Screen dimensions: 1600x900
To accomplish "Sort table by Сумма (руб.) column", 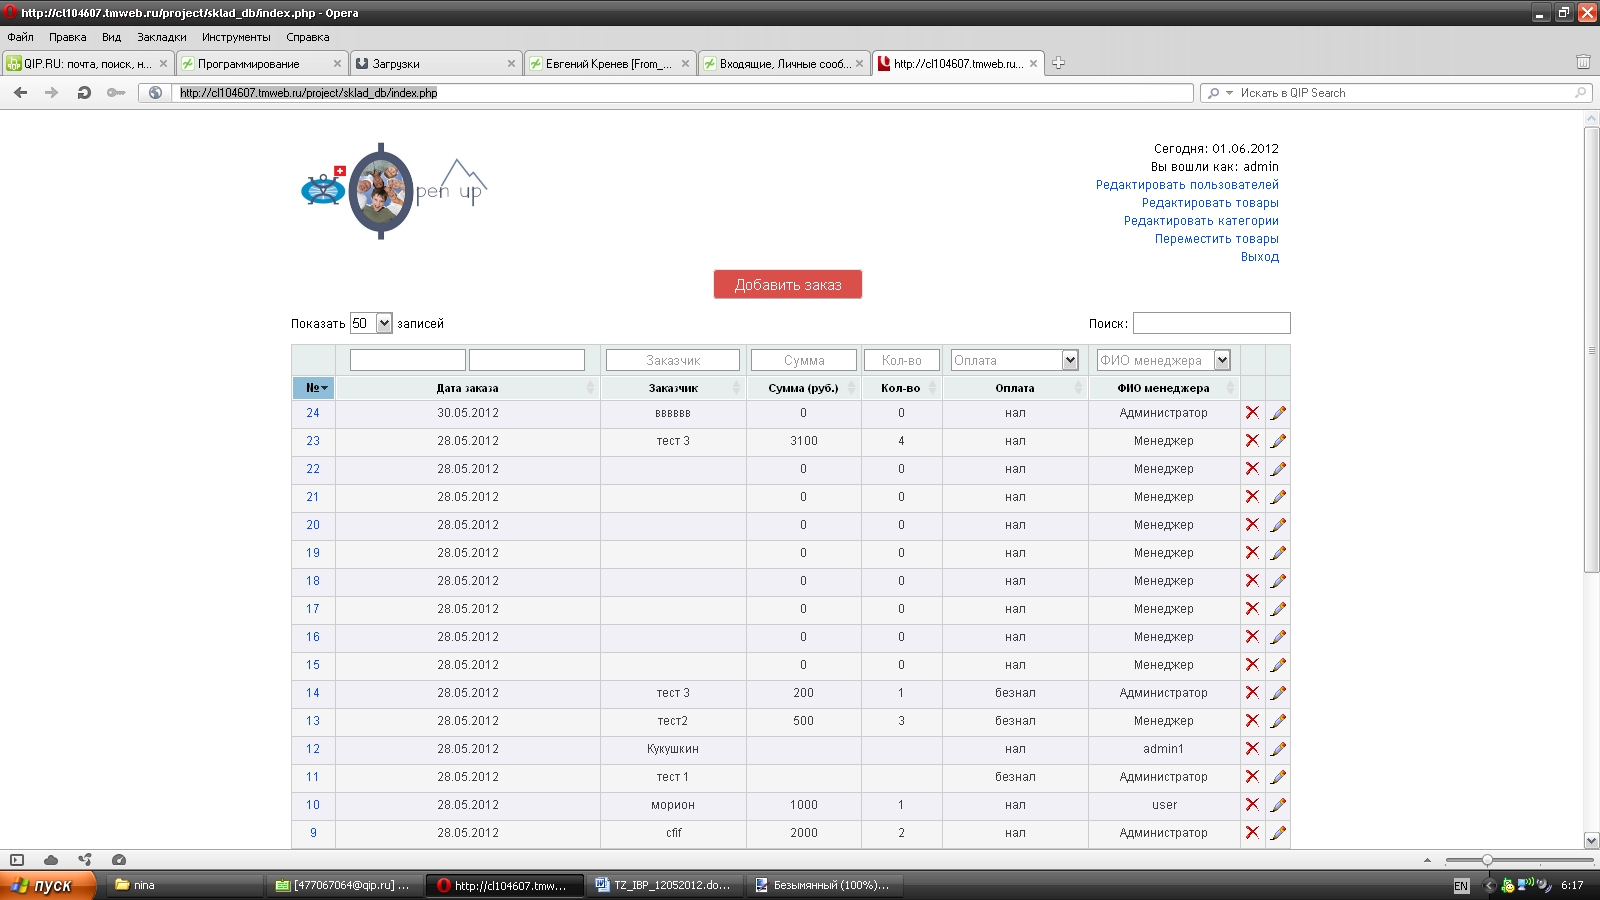I will [x=803, y=387].
